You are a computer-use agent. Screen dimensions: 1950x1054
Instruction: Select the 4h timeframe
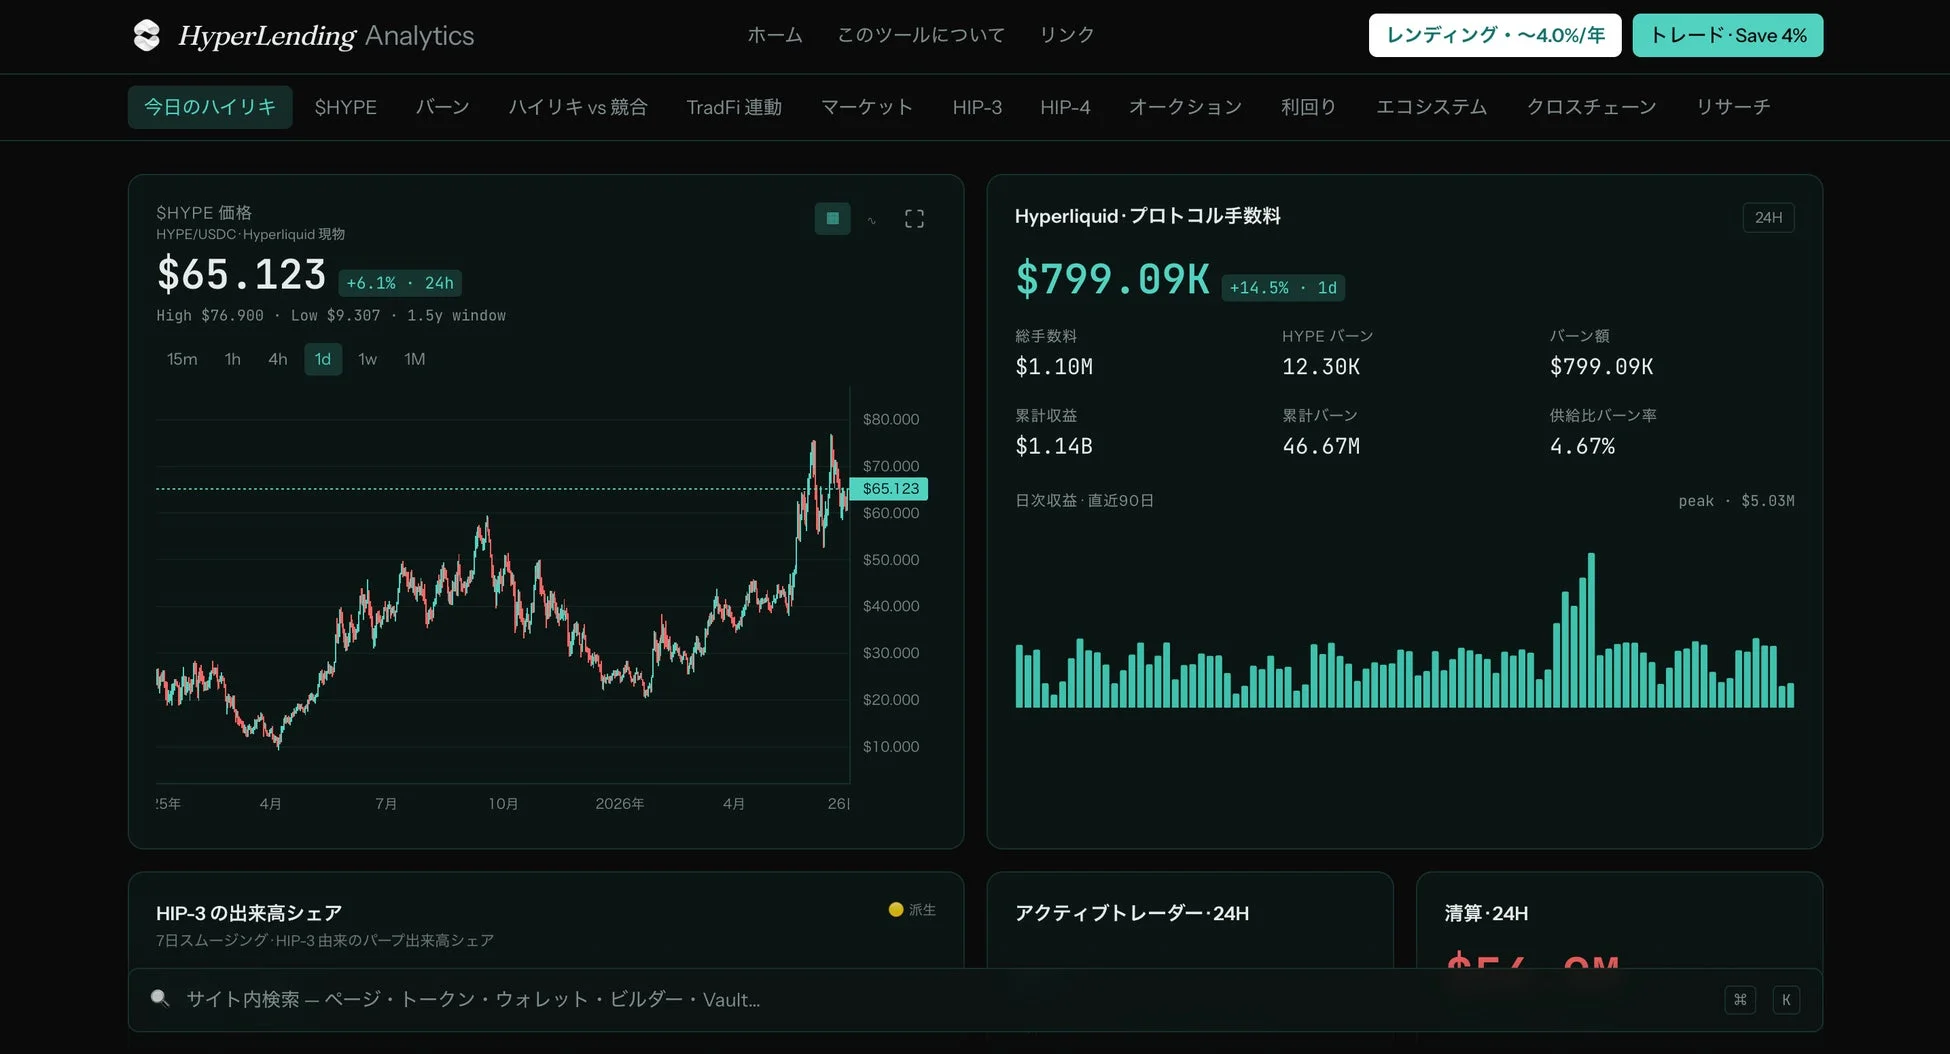point(278,359)
